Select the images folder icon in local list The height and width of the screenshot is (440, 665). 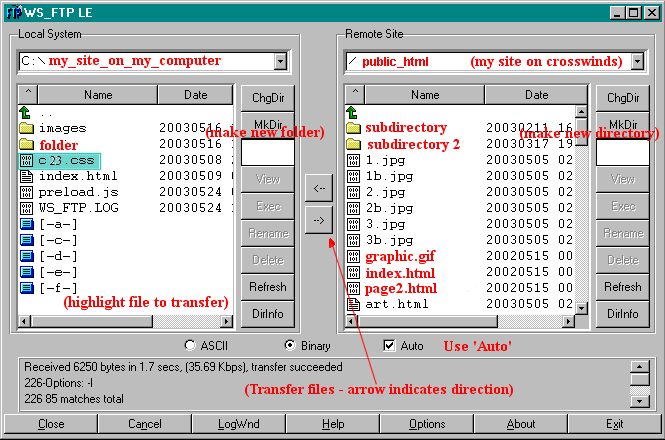click(26, 128)
